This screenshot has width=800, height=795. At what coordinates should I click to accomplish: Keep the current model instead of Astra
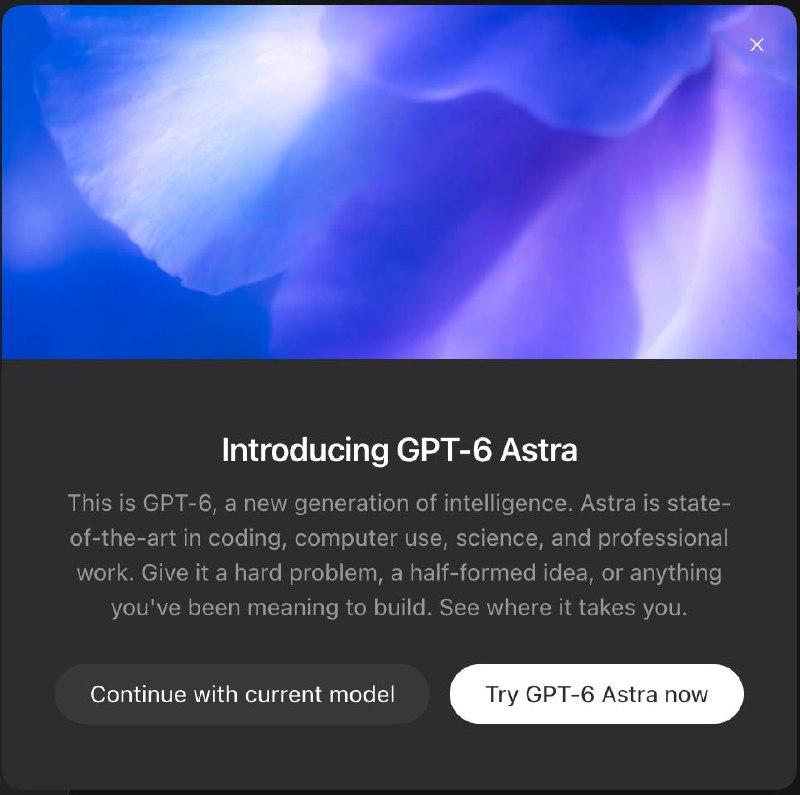242,694
